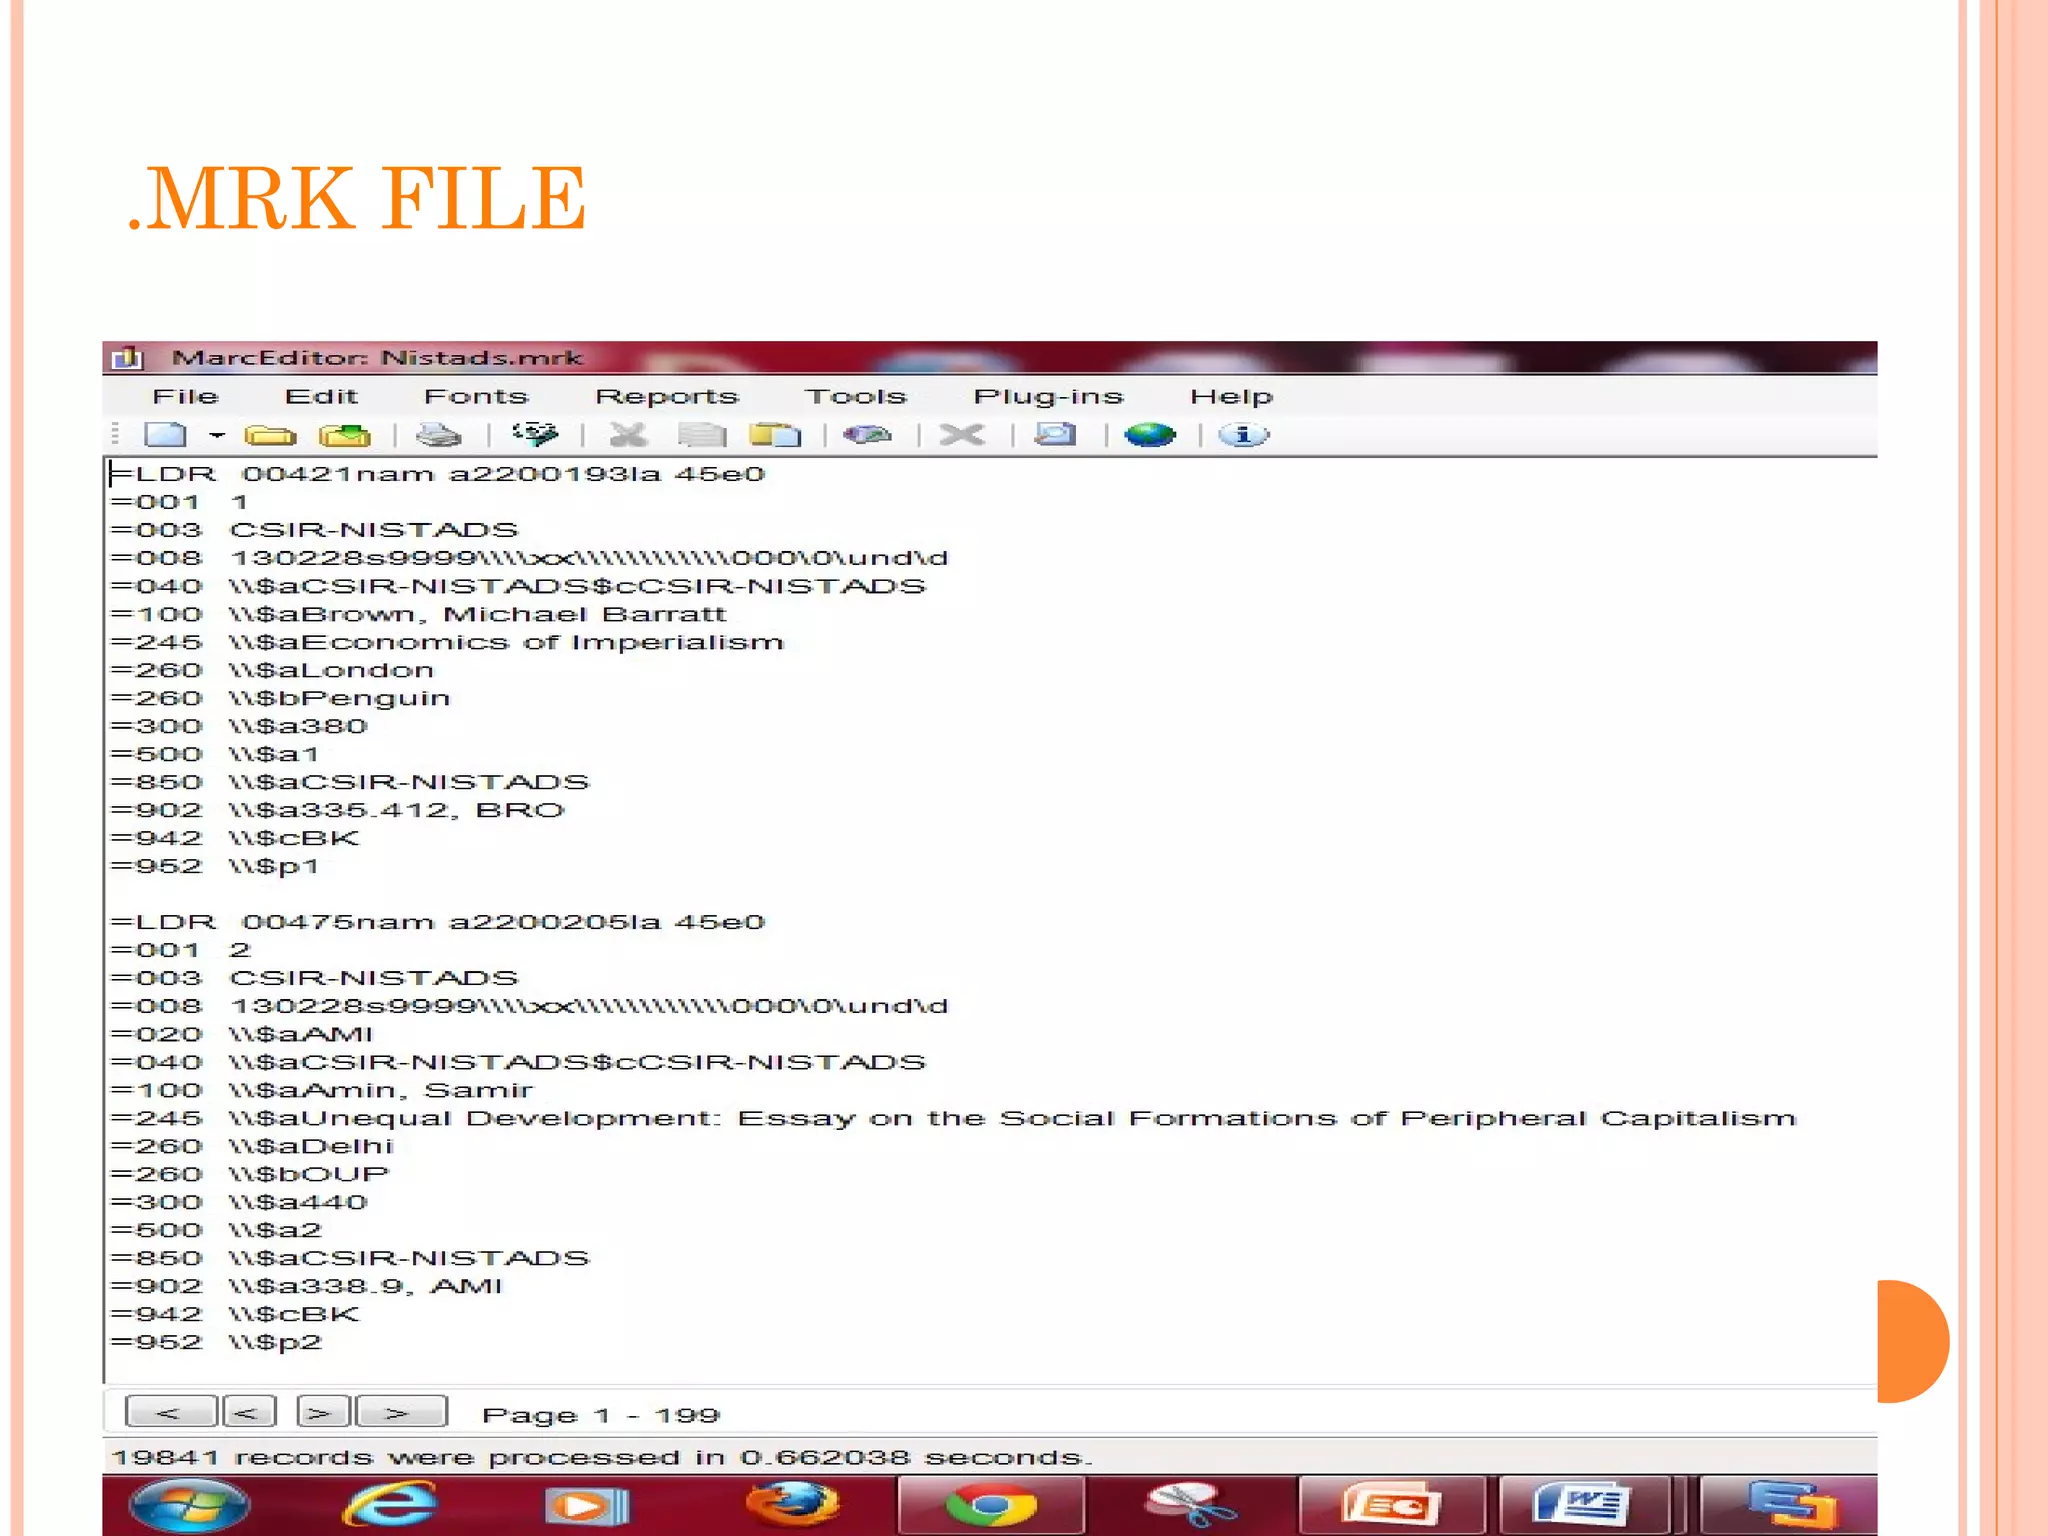Click the globe toolbar icon
Screen dimensions: 2048x1536
coord(1150,435)
